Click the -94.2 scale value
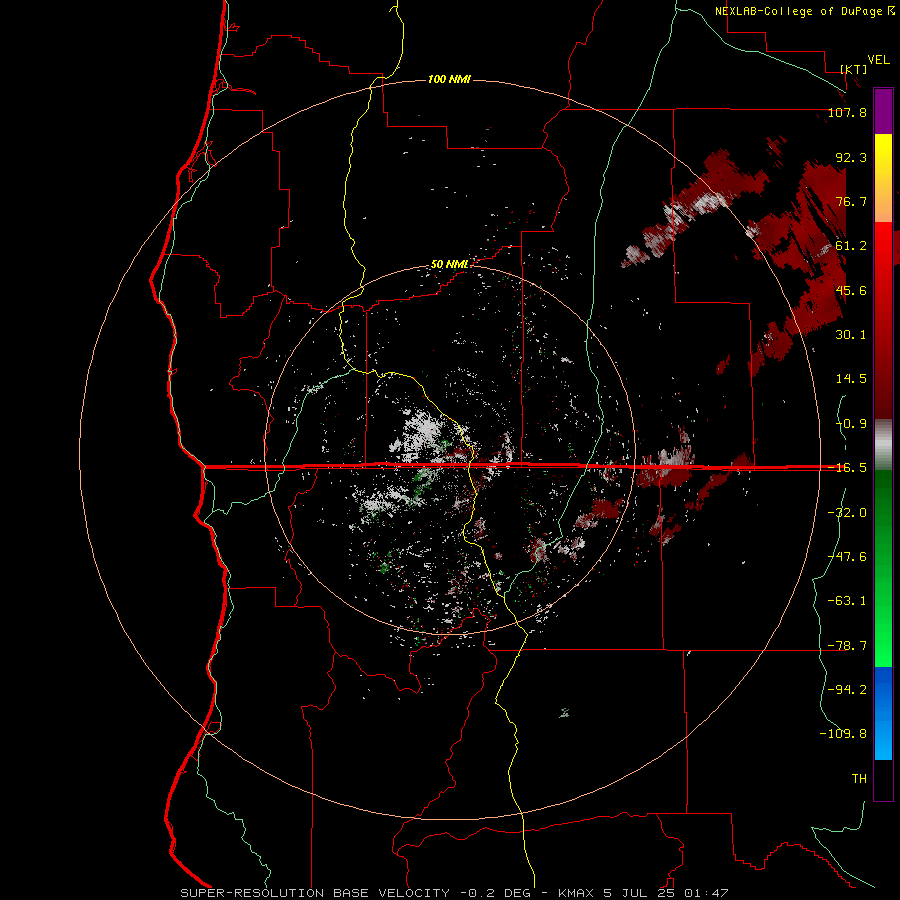Image resolution: width=900 pixels, height=900 pixels. 847,689
